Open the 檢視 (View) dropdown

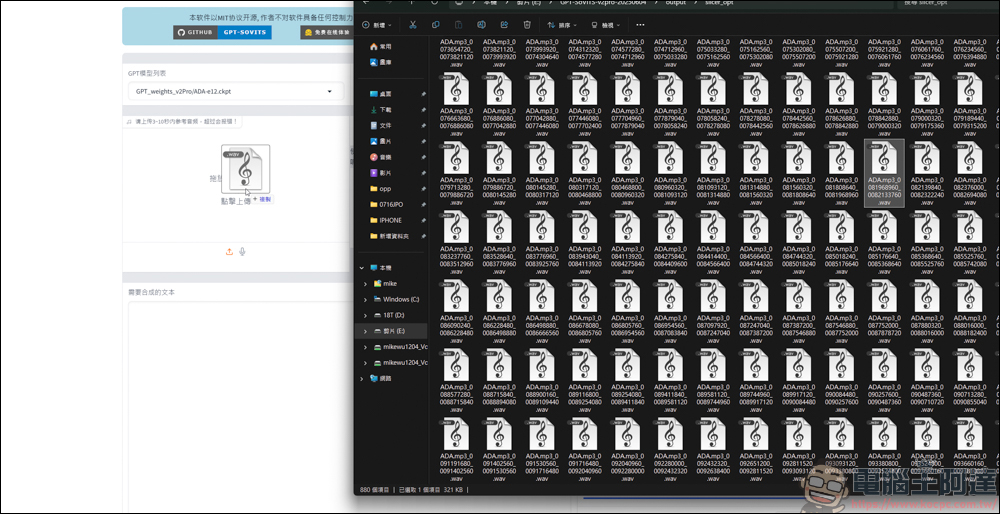606,25
